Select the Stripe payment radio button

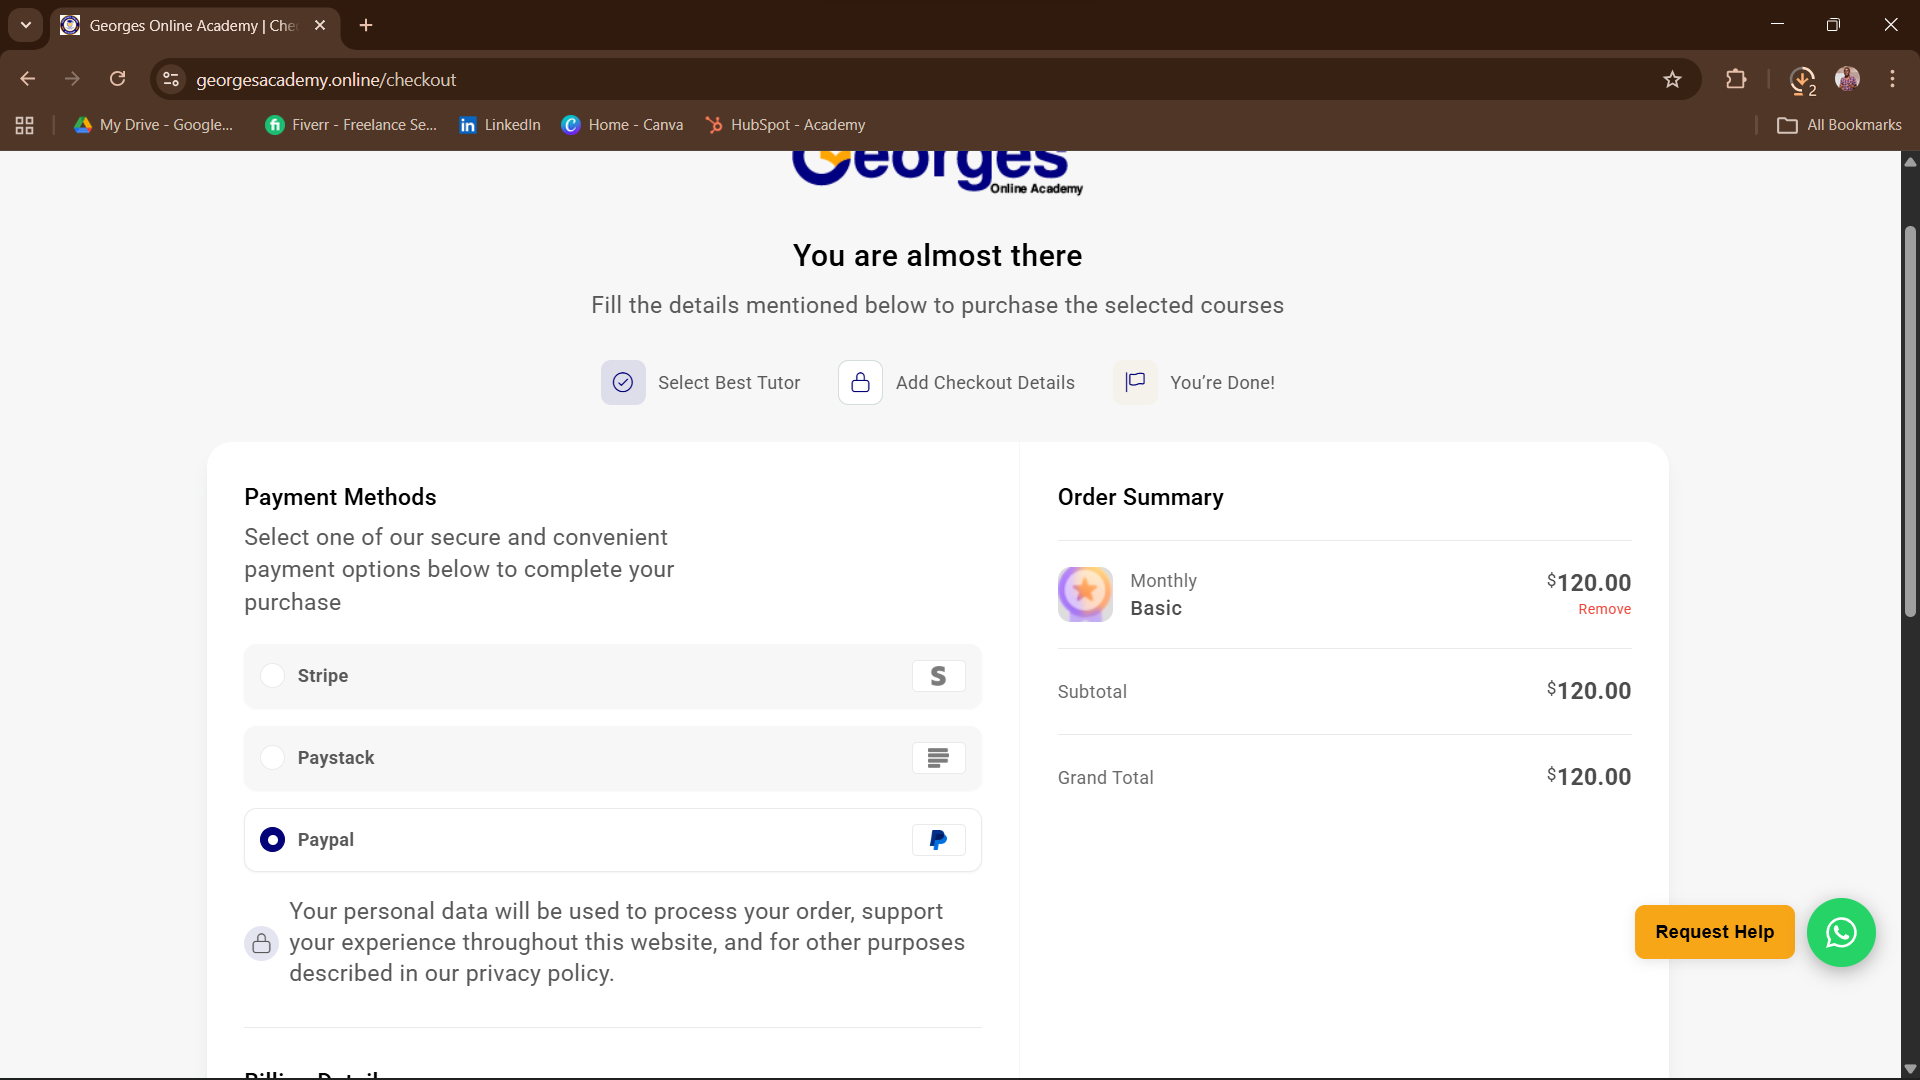[272, 676]
